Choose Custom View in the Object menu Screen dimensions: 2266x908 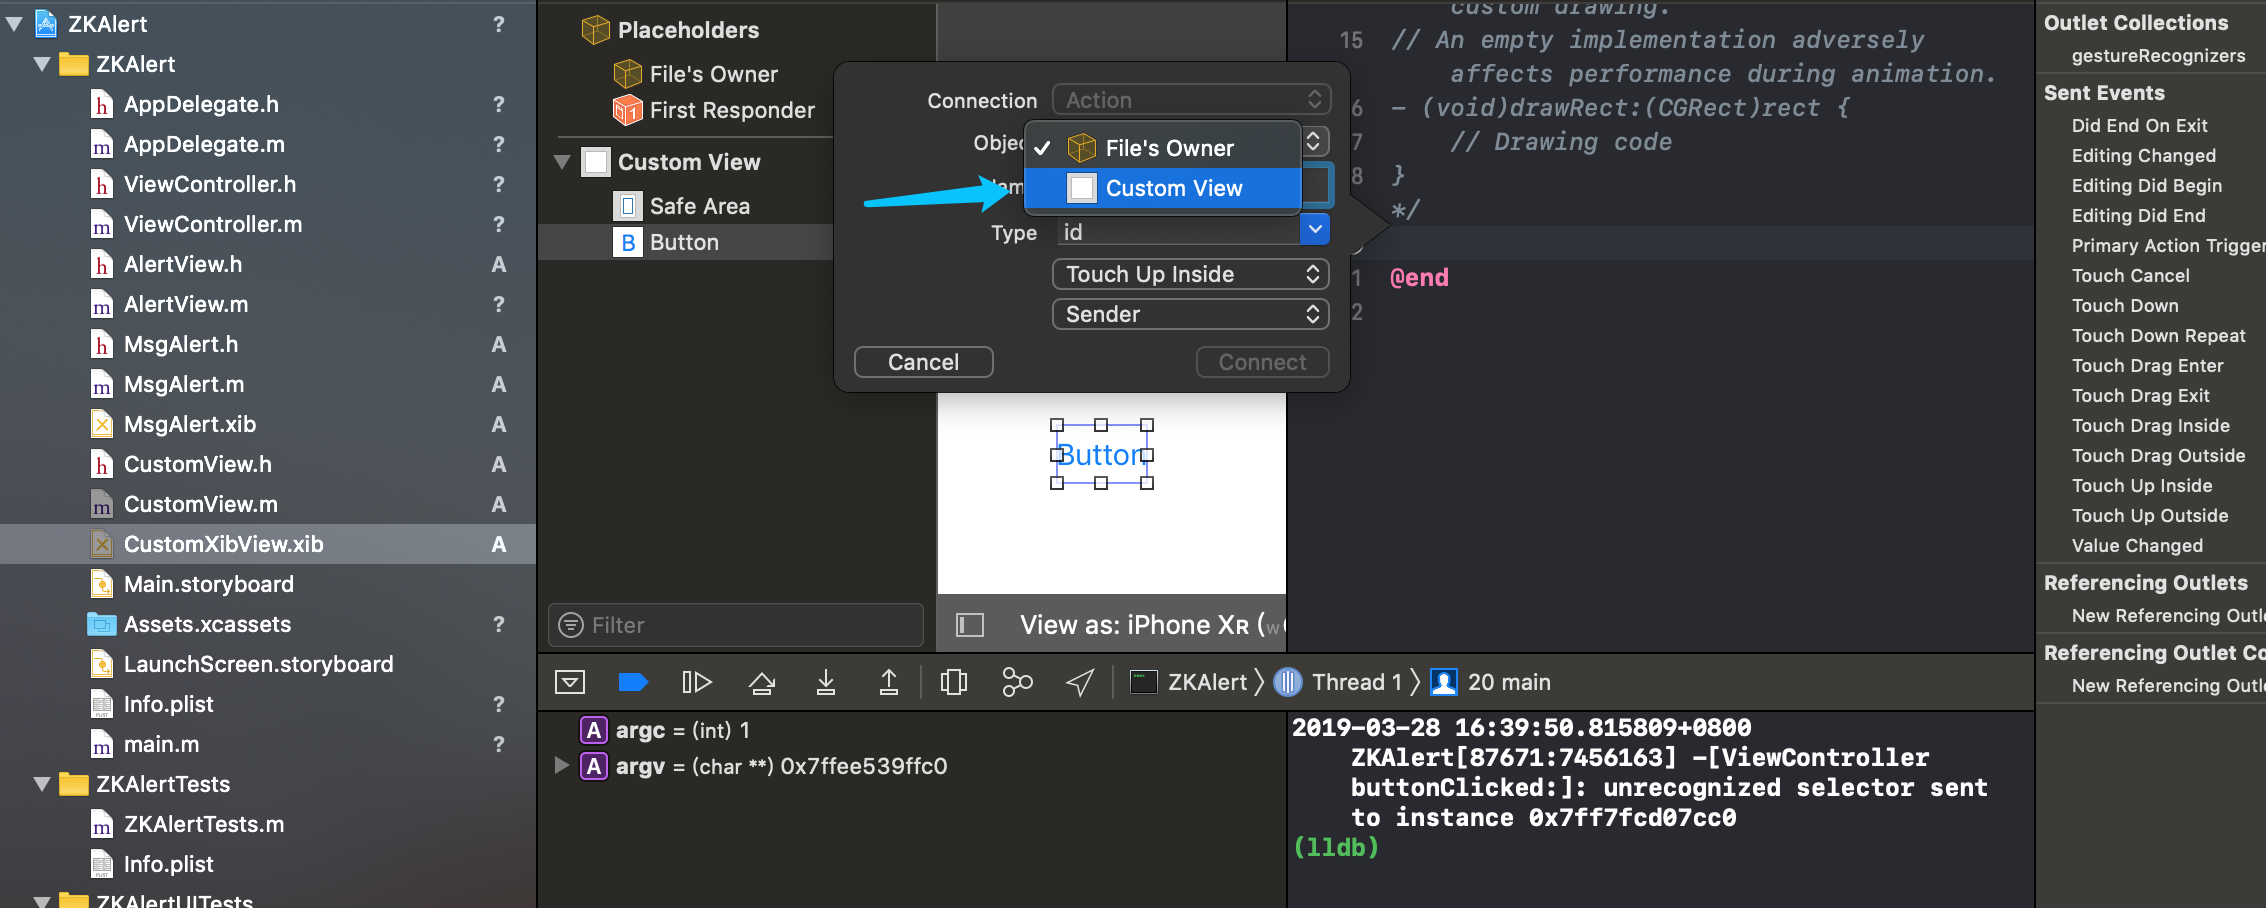1173,188
